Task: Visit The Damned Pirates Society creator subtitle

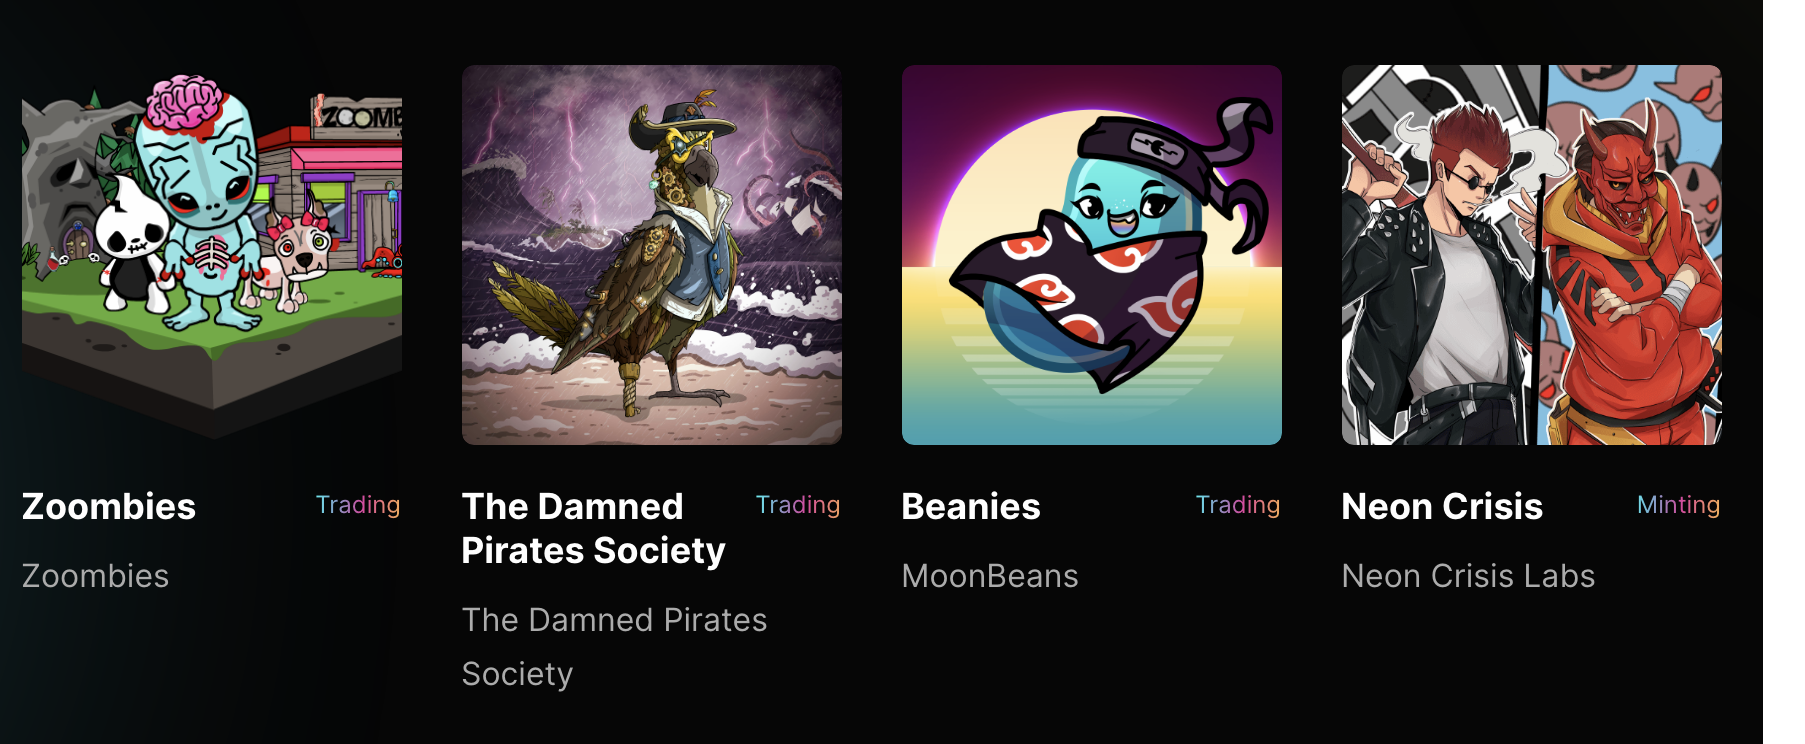Action: 614,647
